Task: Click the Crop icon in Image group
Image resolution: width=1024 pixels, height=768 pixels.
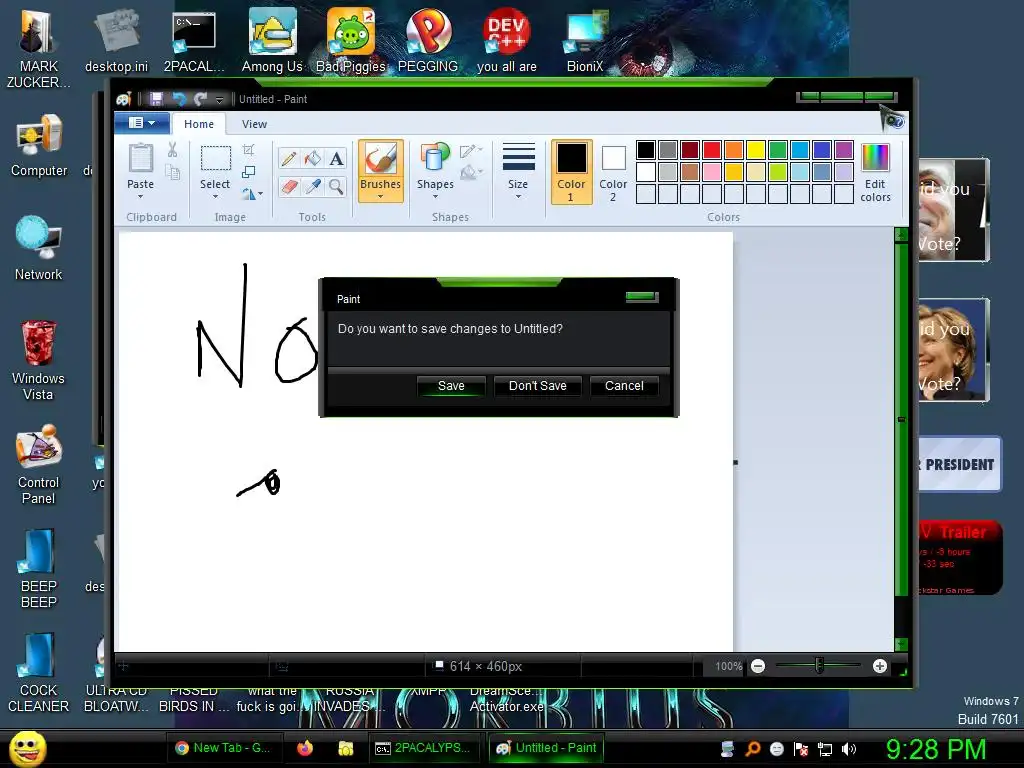Action: click(x=248, y=150)
